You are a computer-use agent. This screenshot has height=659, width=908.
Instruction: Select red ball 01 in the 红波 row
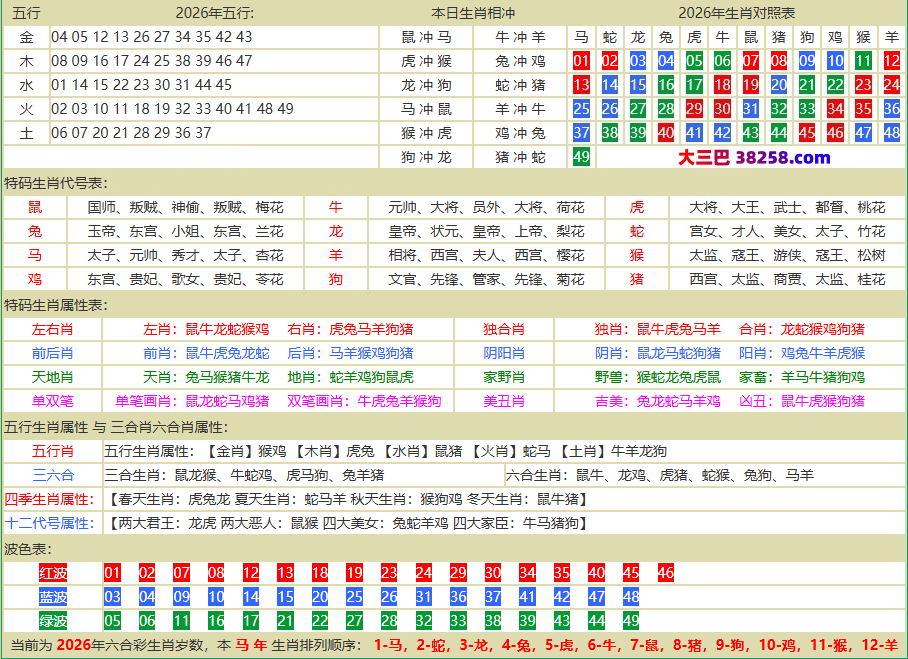click(x=112, y=573)
